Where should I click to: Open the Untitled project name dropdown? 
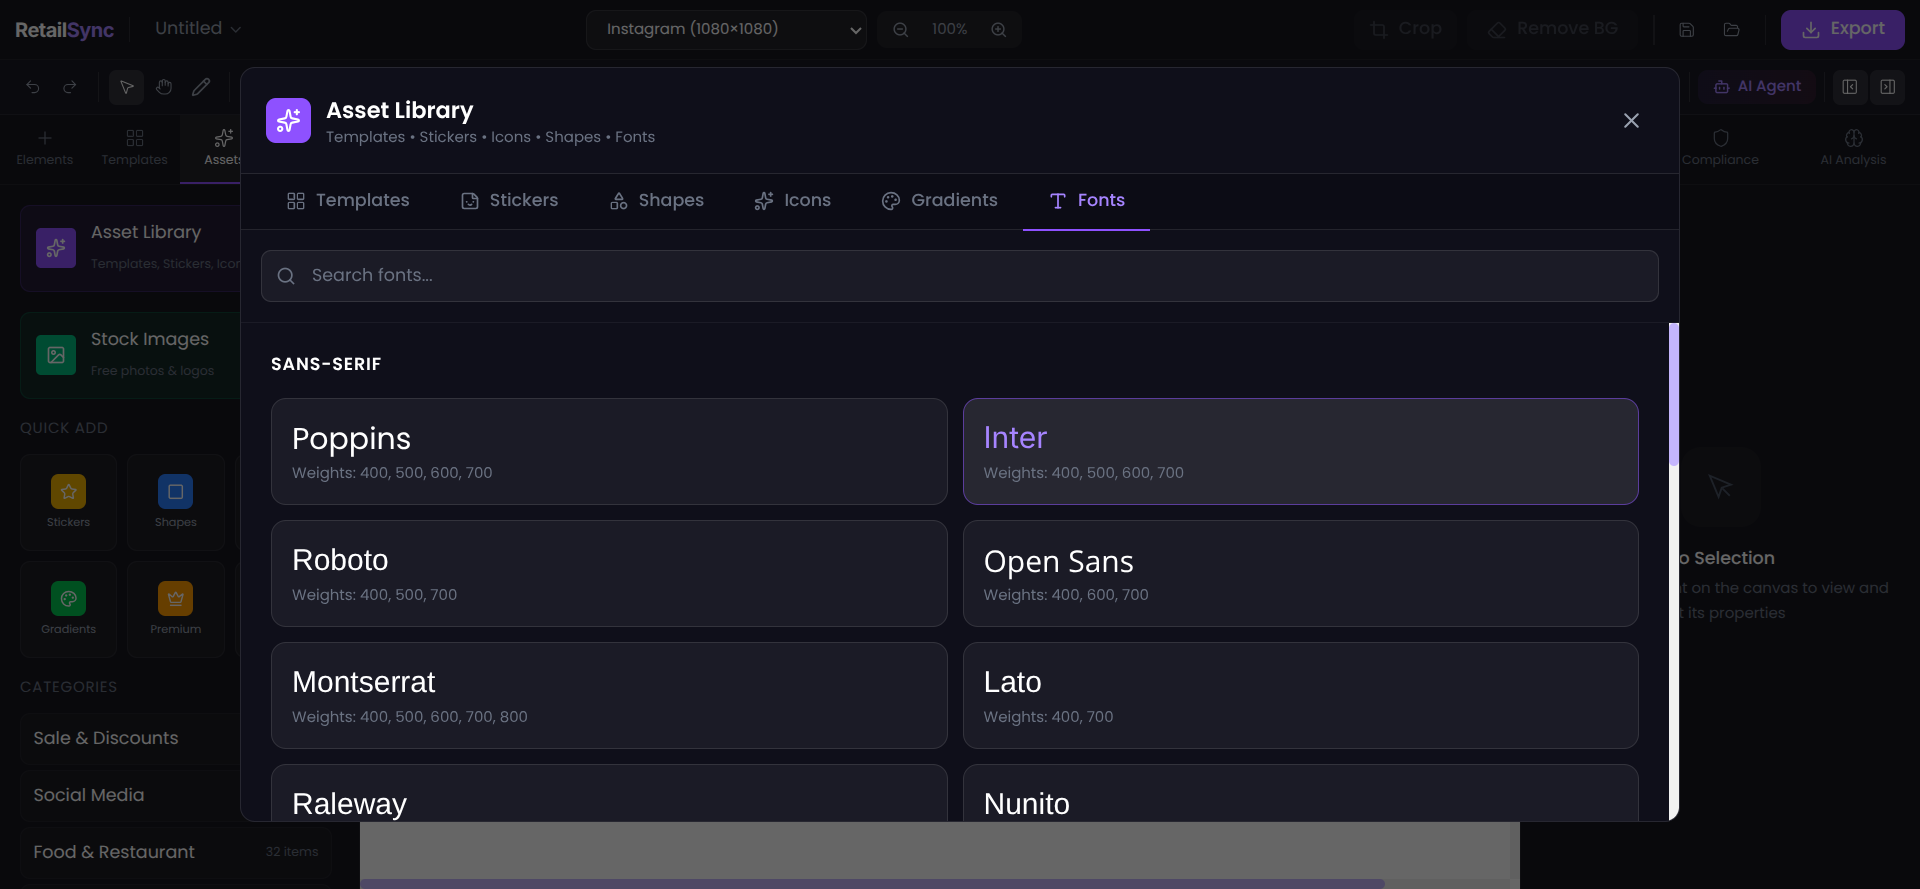point(198,29)
